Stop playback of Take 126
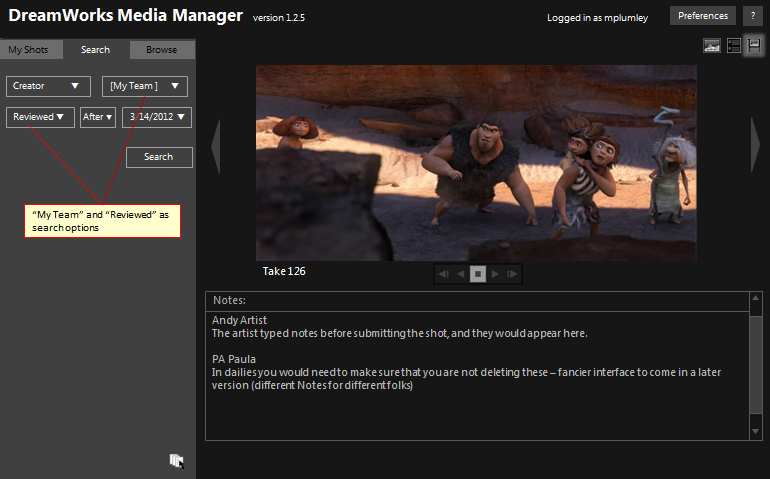 point(478,274)
